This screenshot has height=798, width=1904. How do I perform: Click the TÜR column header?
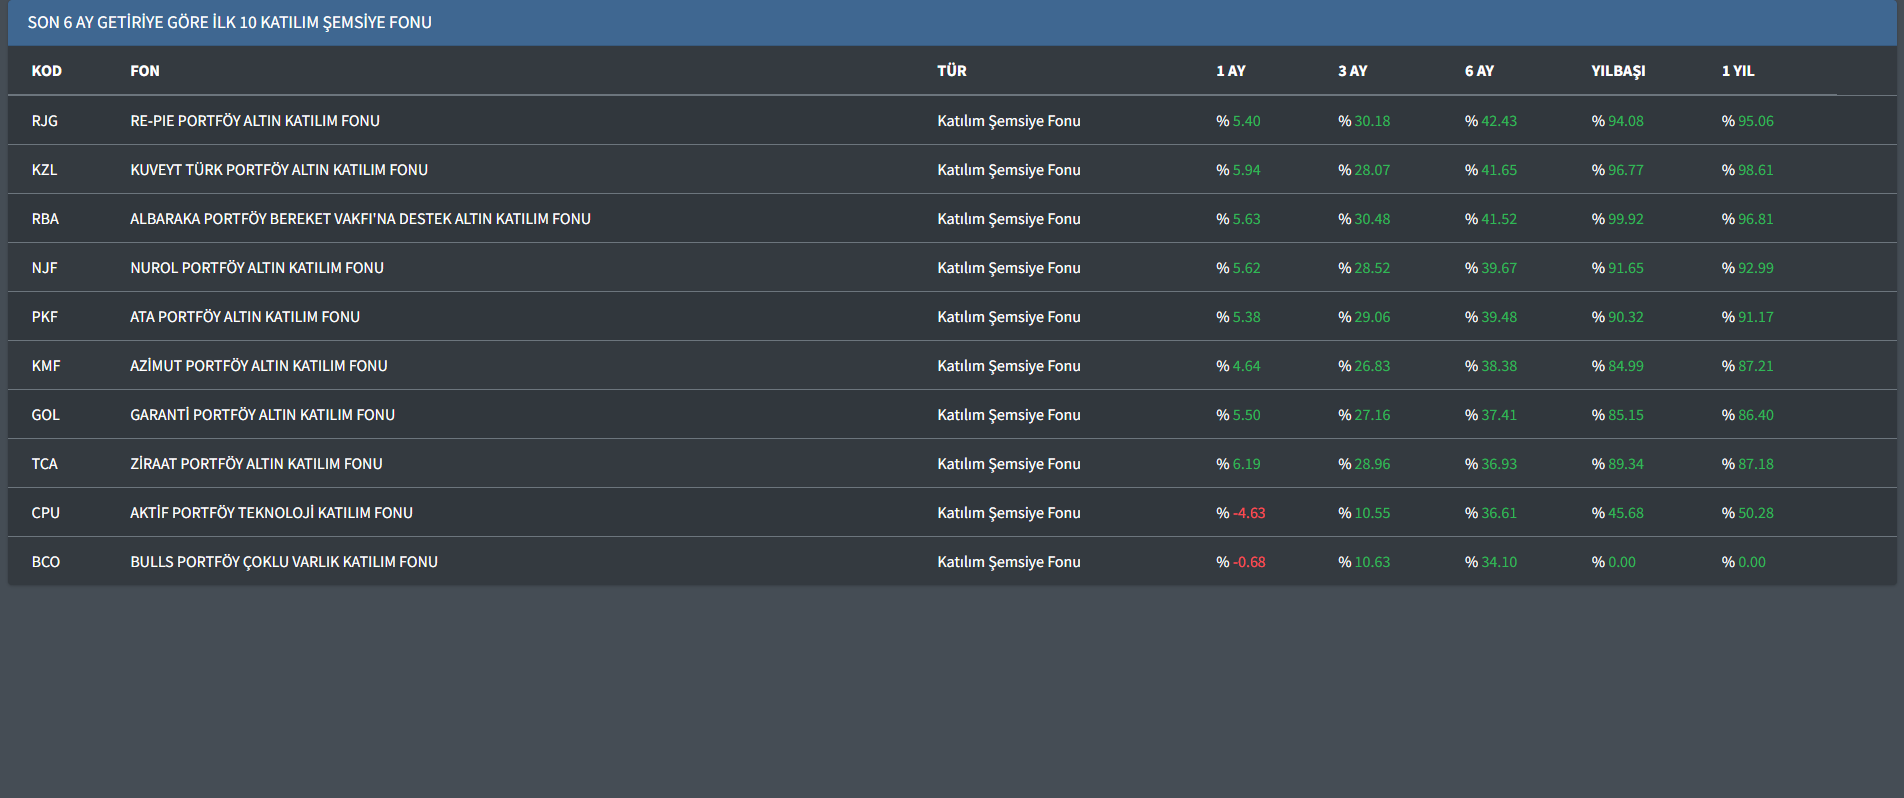point(951,71)
